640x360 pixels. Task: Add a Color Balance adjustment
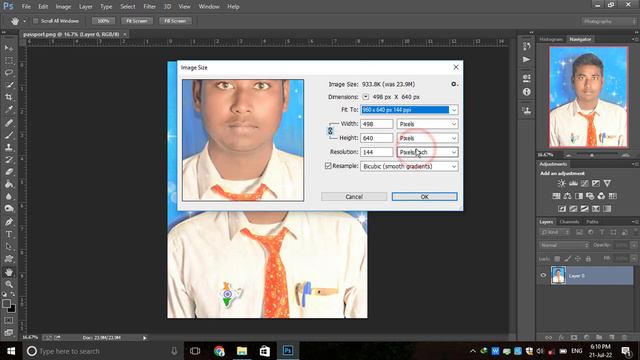click(568, 196)
